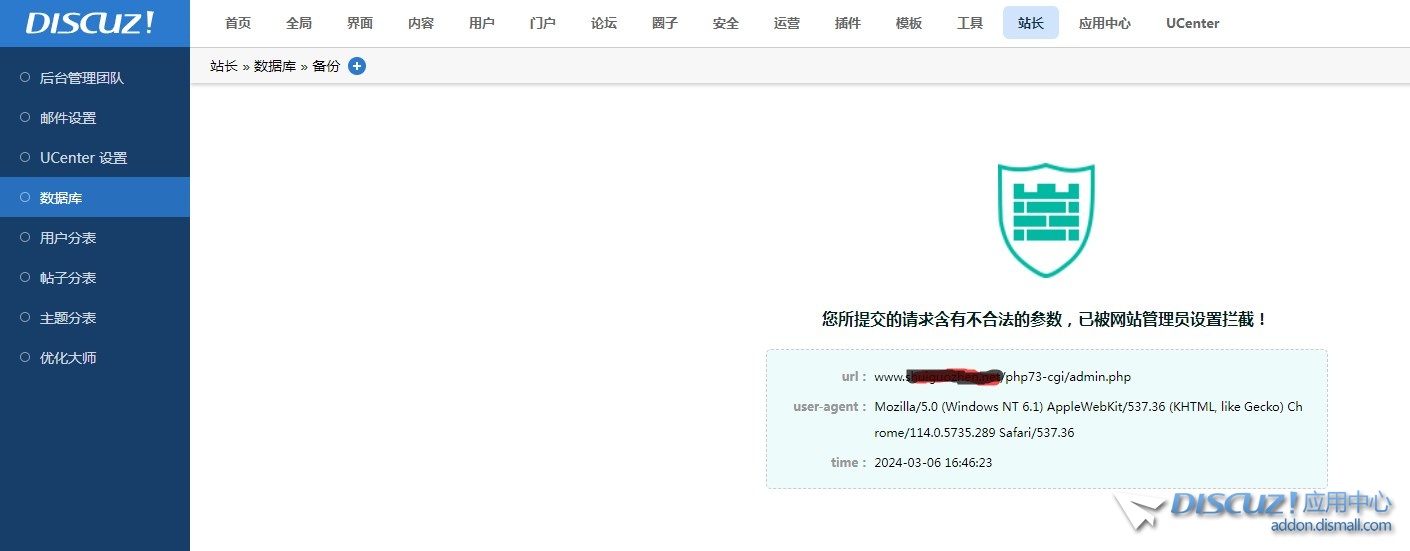Open 邮件设置 in the sidebar
The width and height of the screenshot is (1410, 551).
[68, 118]
